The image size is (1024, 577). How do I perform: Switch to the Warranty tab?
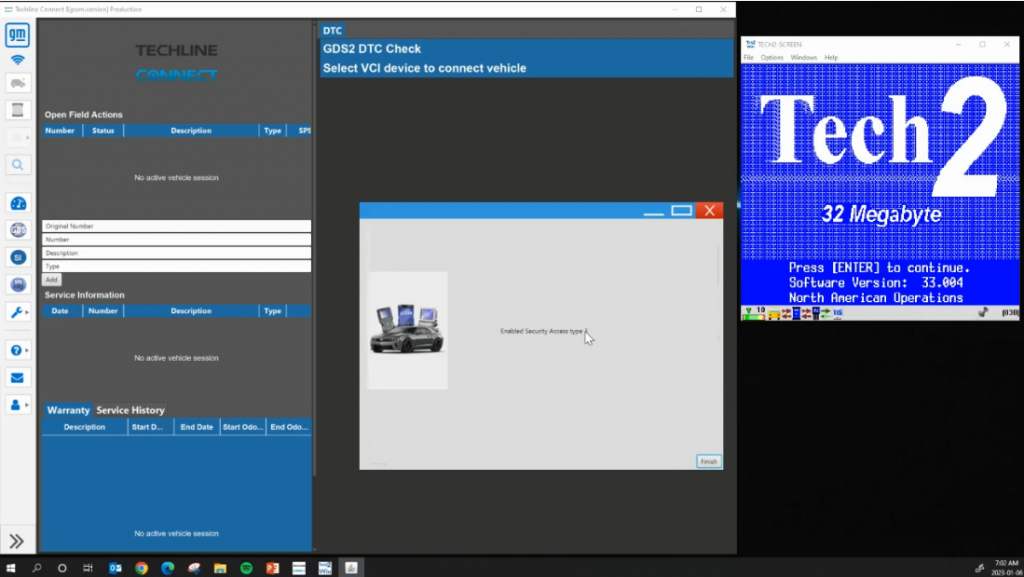click(68, 410)
